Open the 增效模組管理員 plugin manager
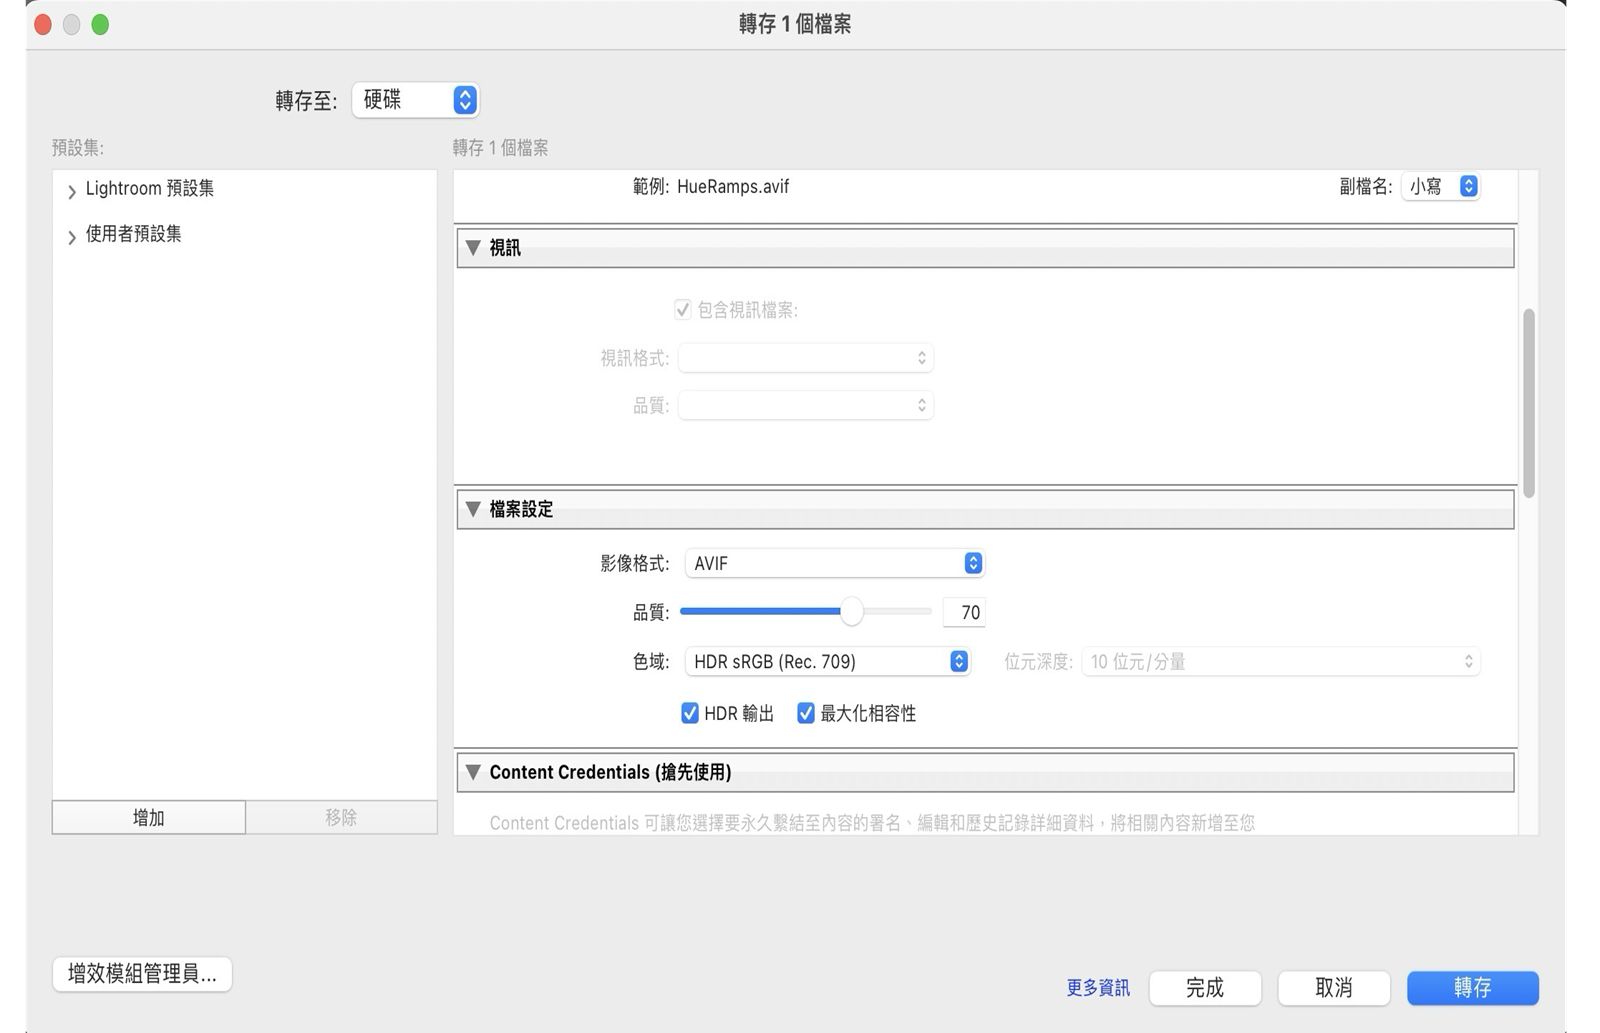 pyautogui.click(x=142, y=974)
